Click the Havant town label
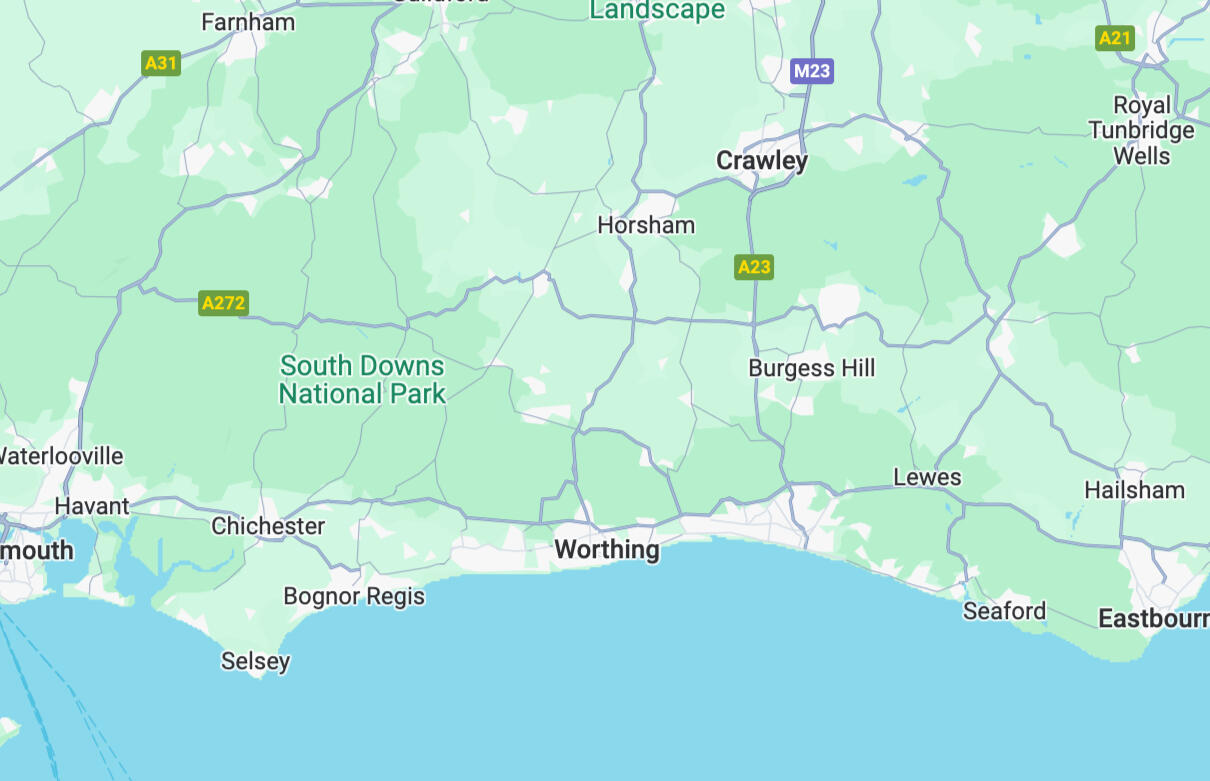 [x=92, y=506]
